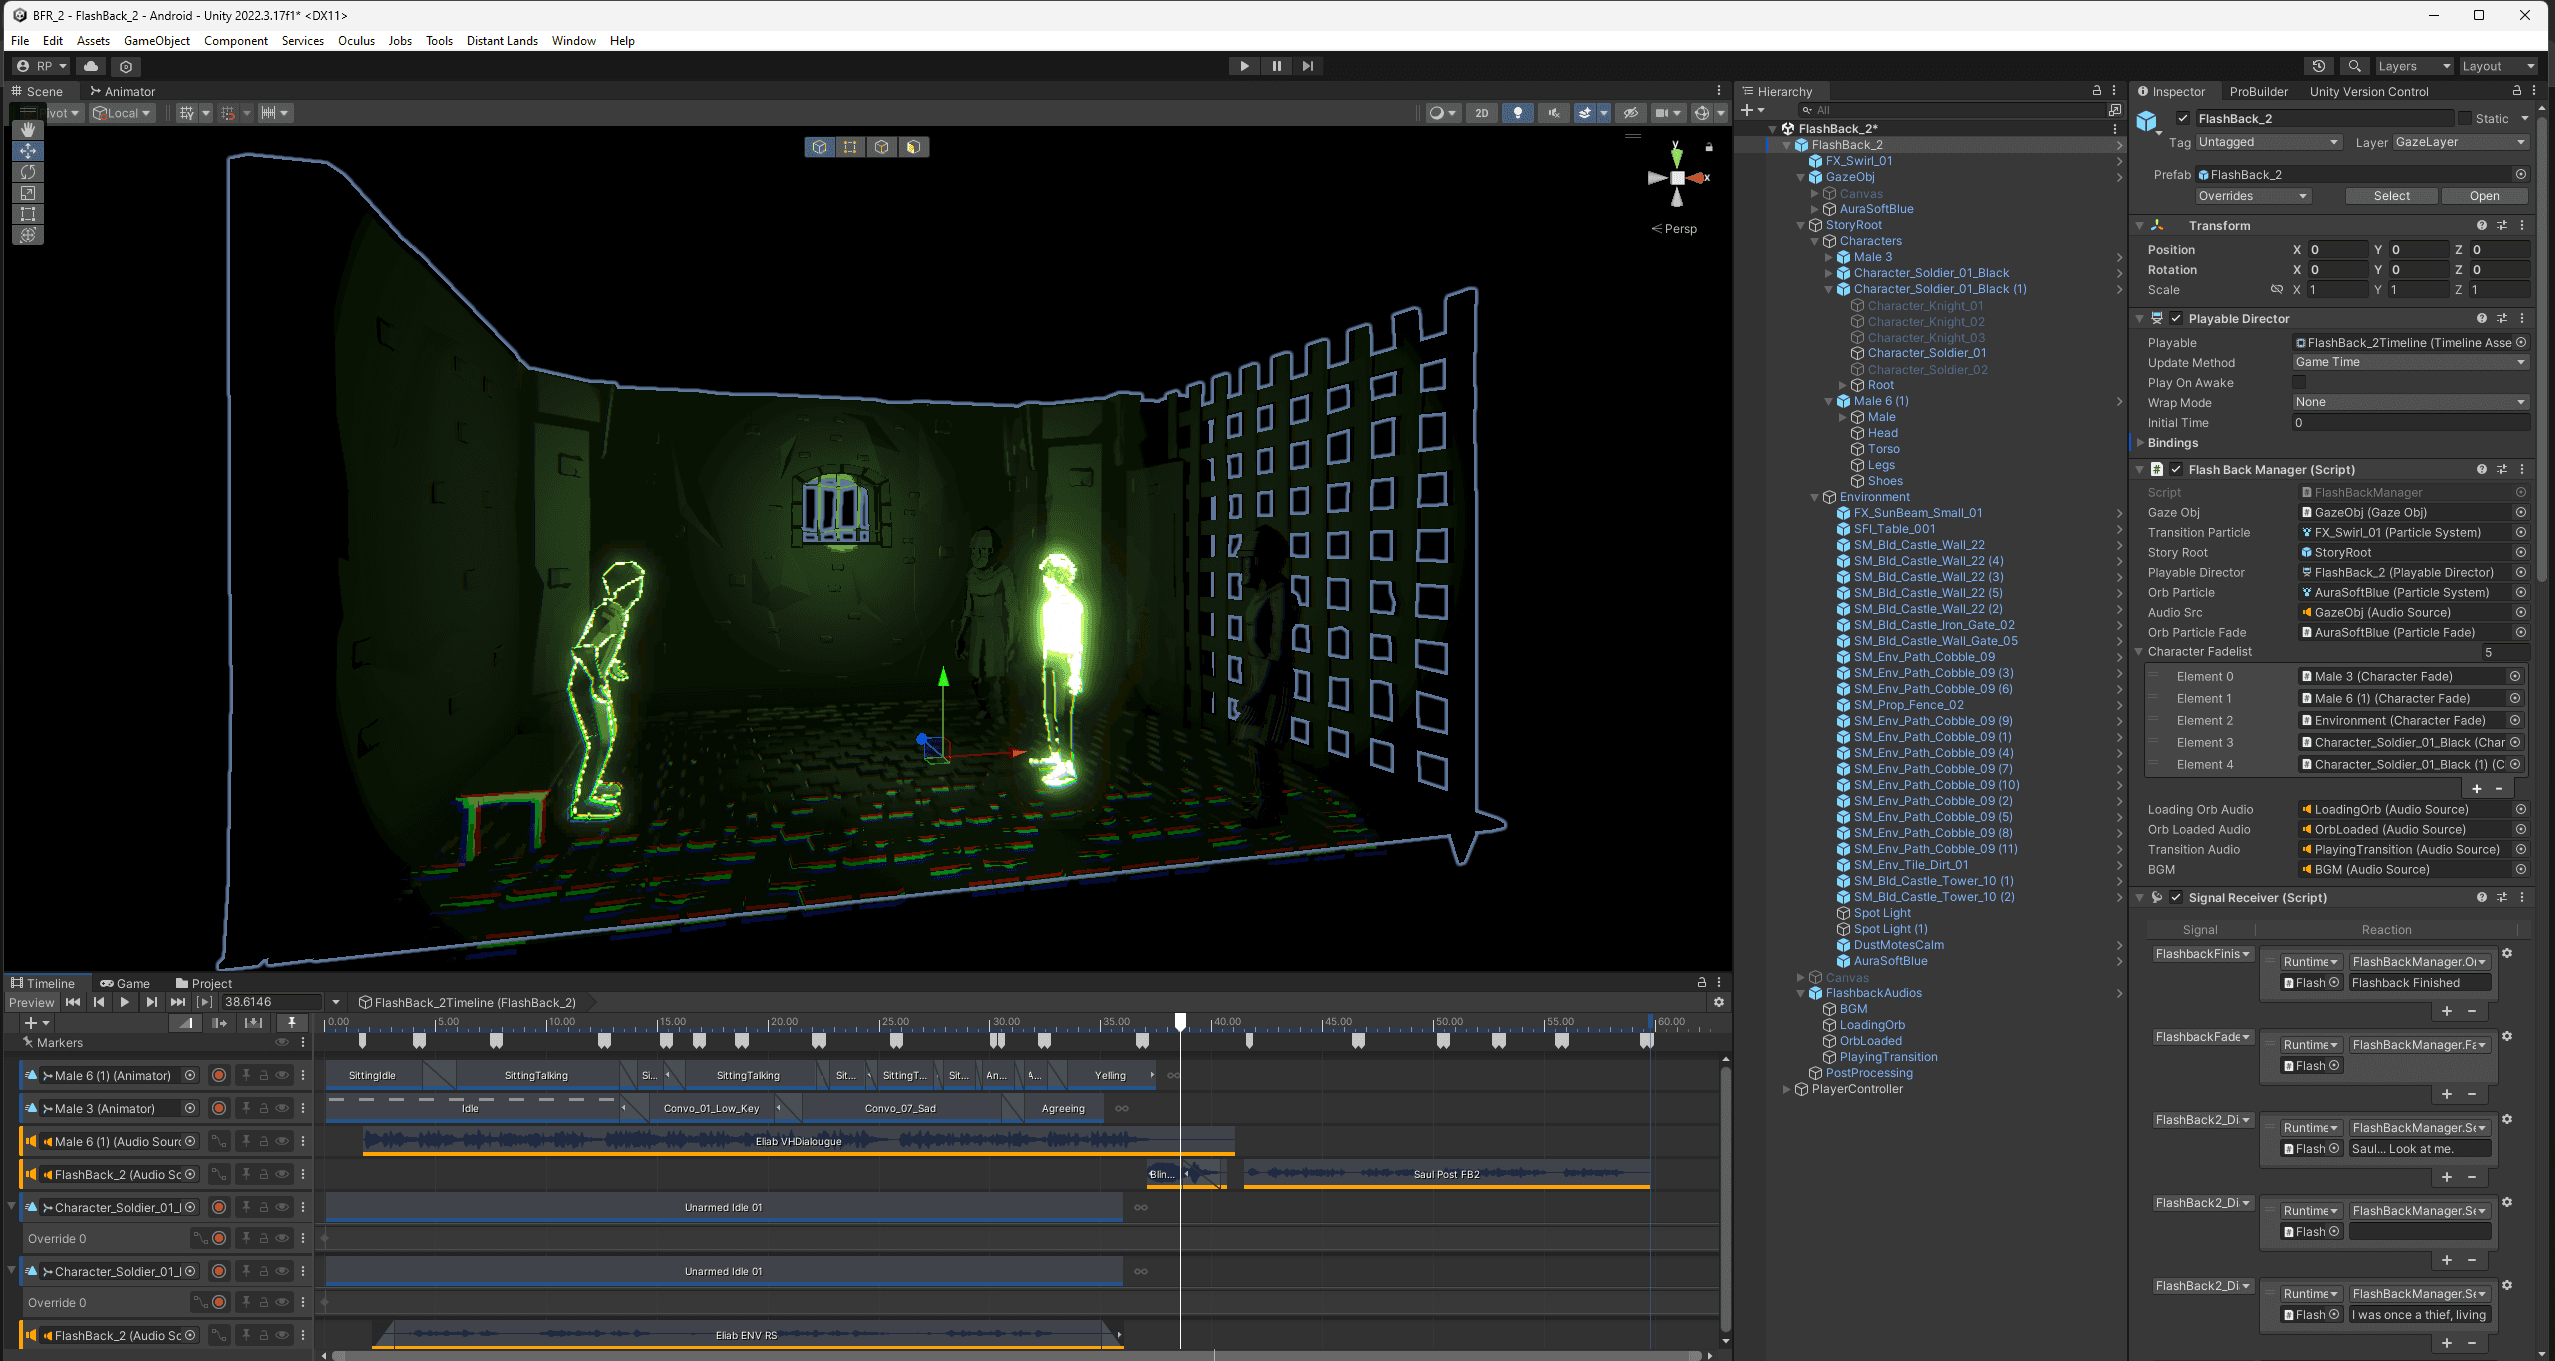Switch to the Animator tab

coord(123,91)
